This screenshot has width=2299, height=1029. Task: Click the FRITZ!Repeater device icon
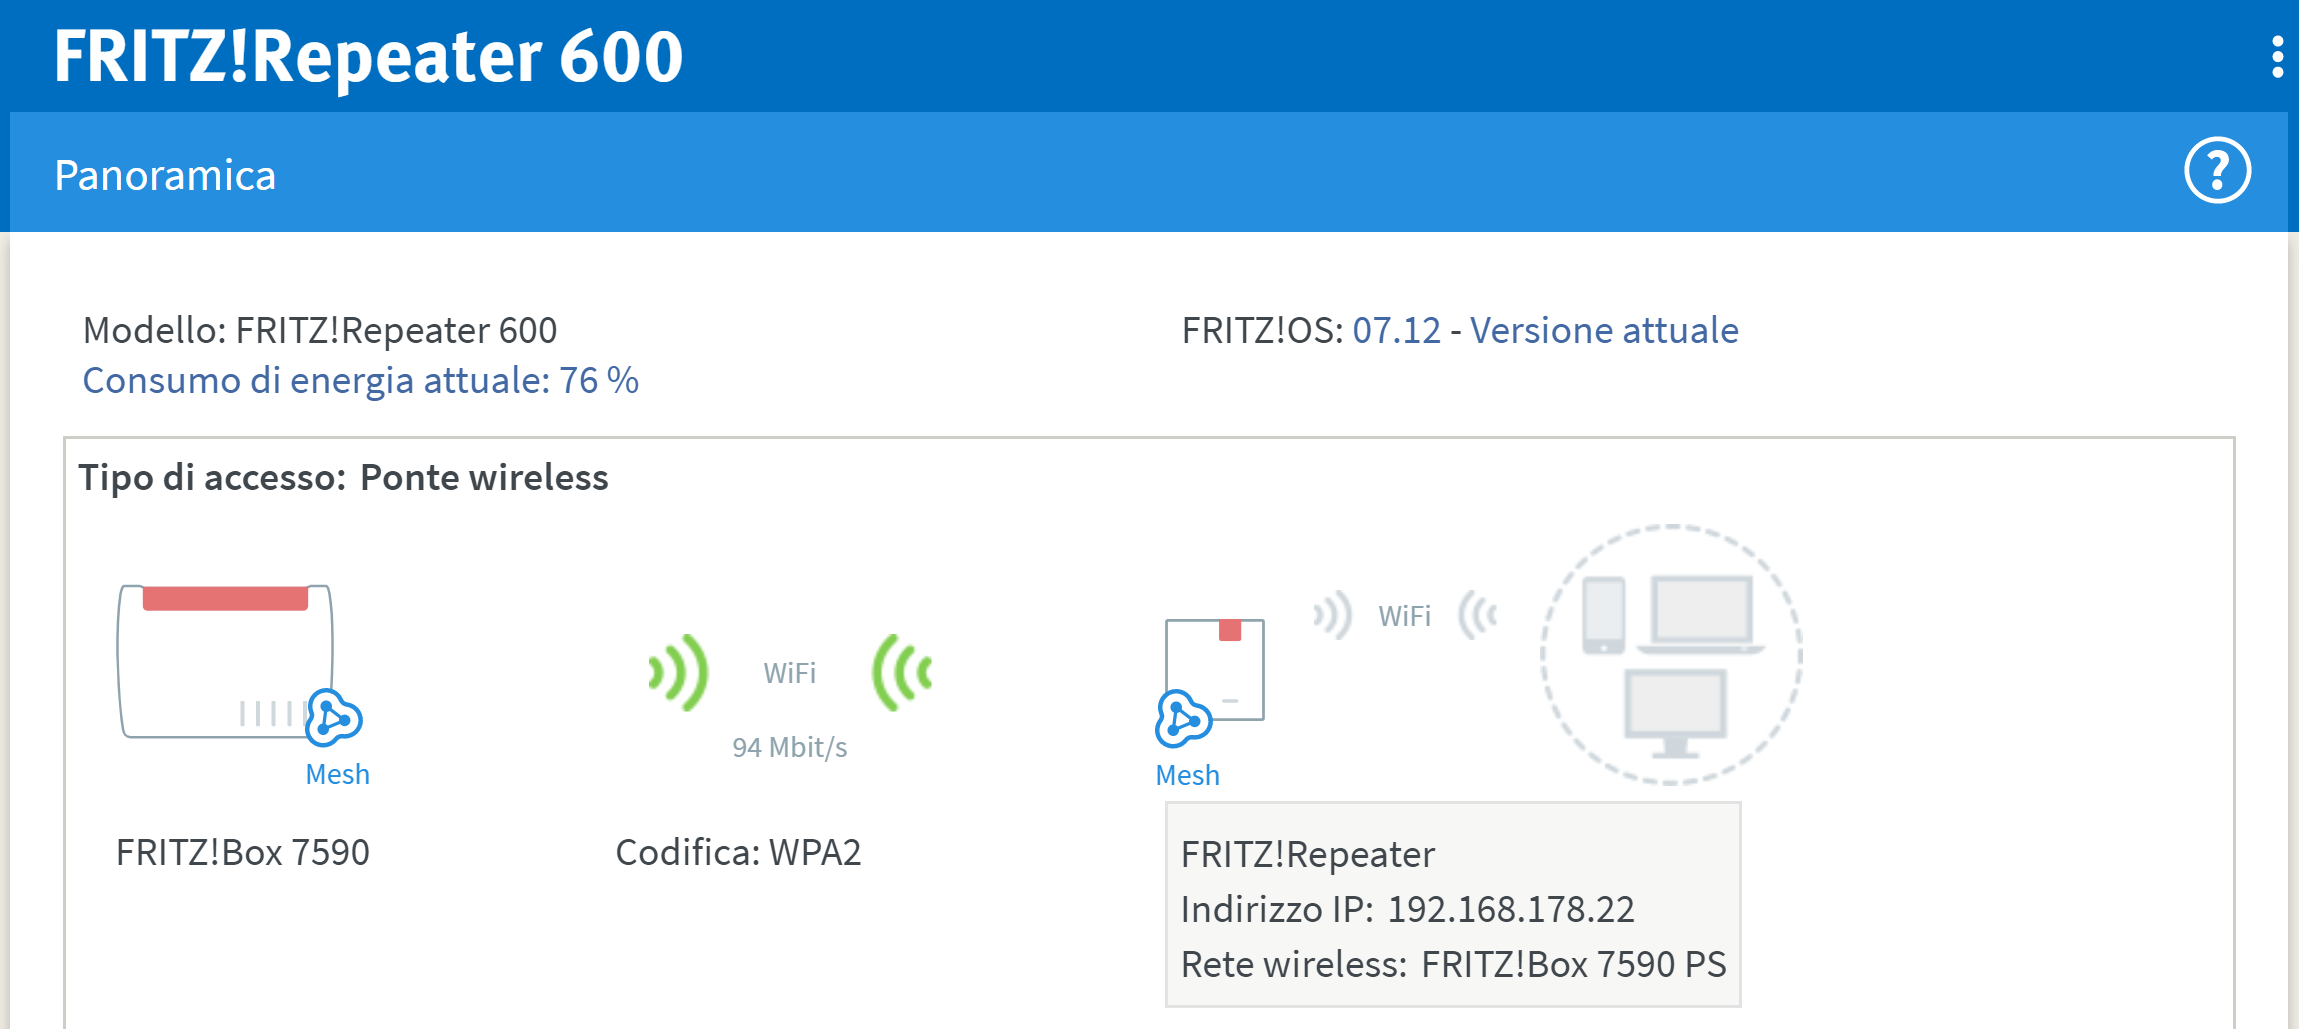pyautogui.click(x=1215, y=669)
